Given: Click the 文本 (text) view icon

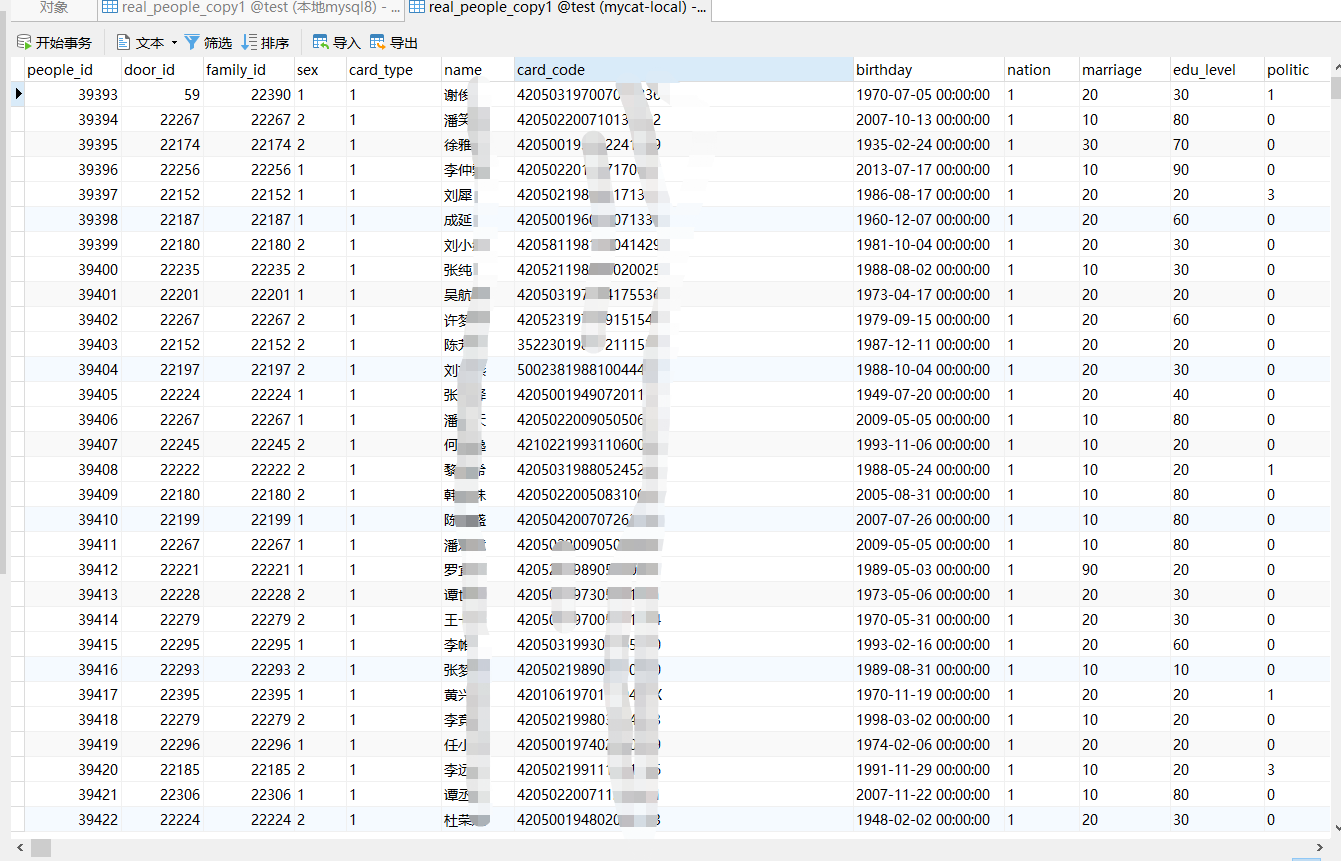Looking at the screenshot, I should (x=124, y=43).
